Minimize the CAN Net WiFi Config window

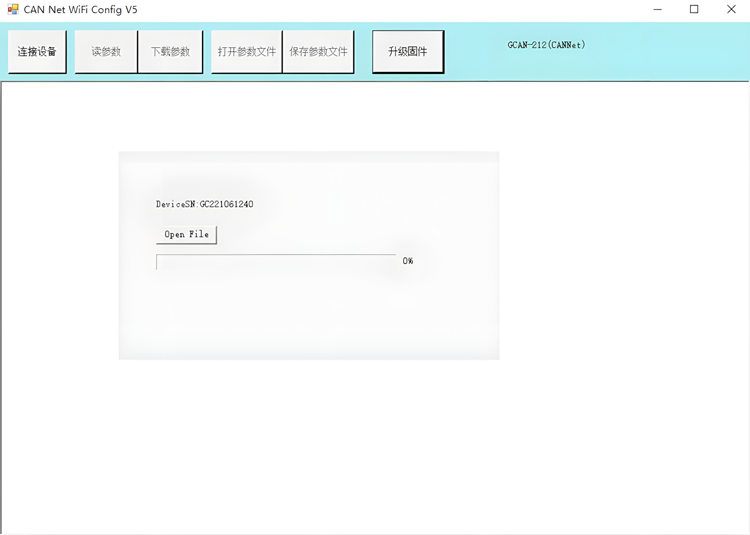pyautogui.click(x=657, y=10)
